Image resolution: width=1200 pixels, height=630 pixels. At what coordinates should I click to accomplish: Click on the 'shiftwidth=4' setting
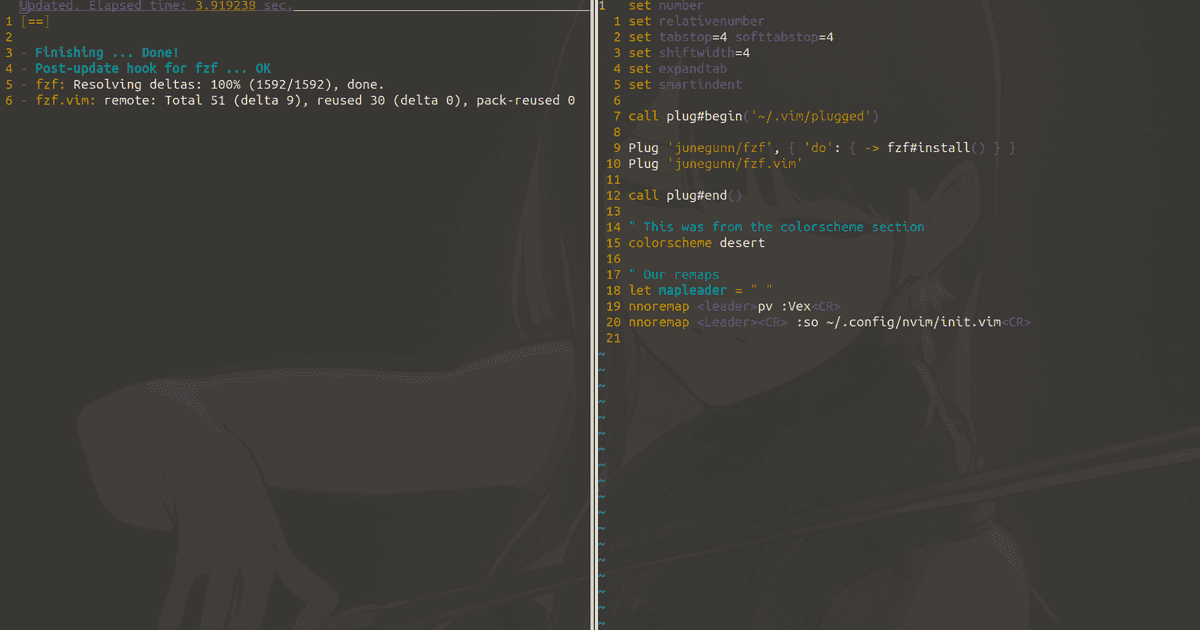coord(704,53)
